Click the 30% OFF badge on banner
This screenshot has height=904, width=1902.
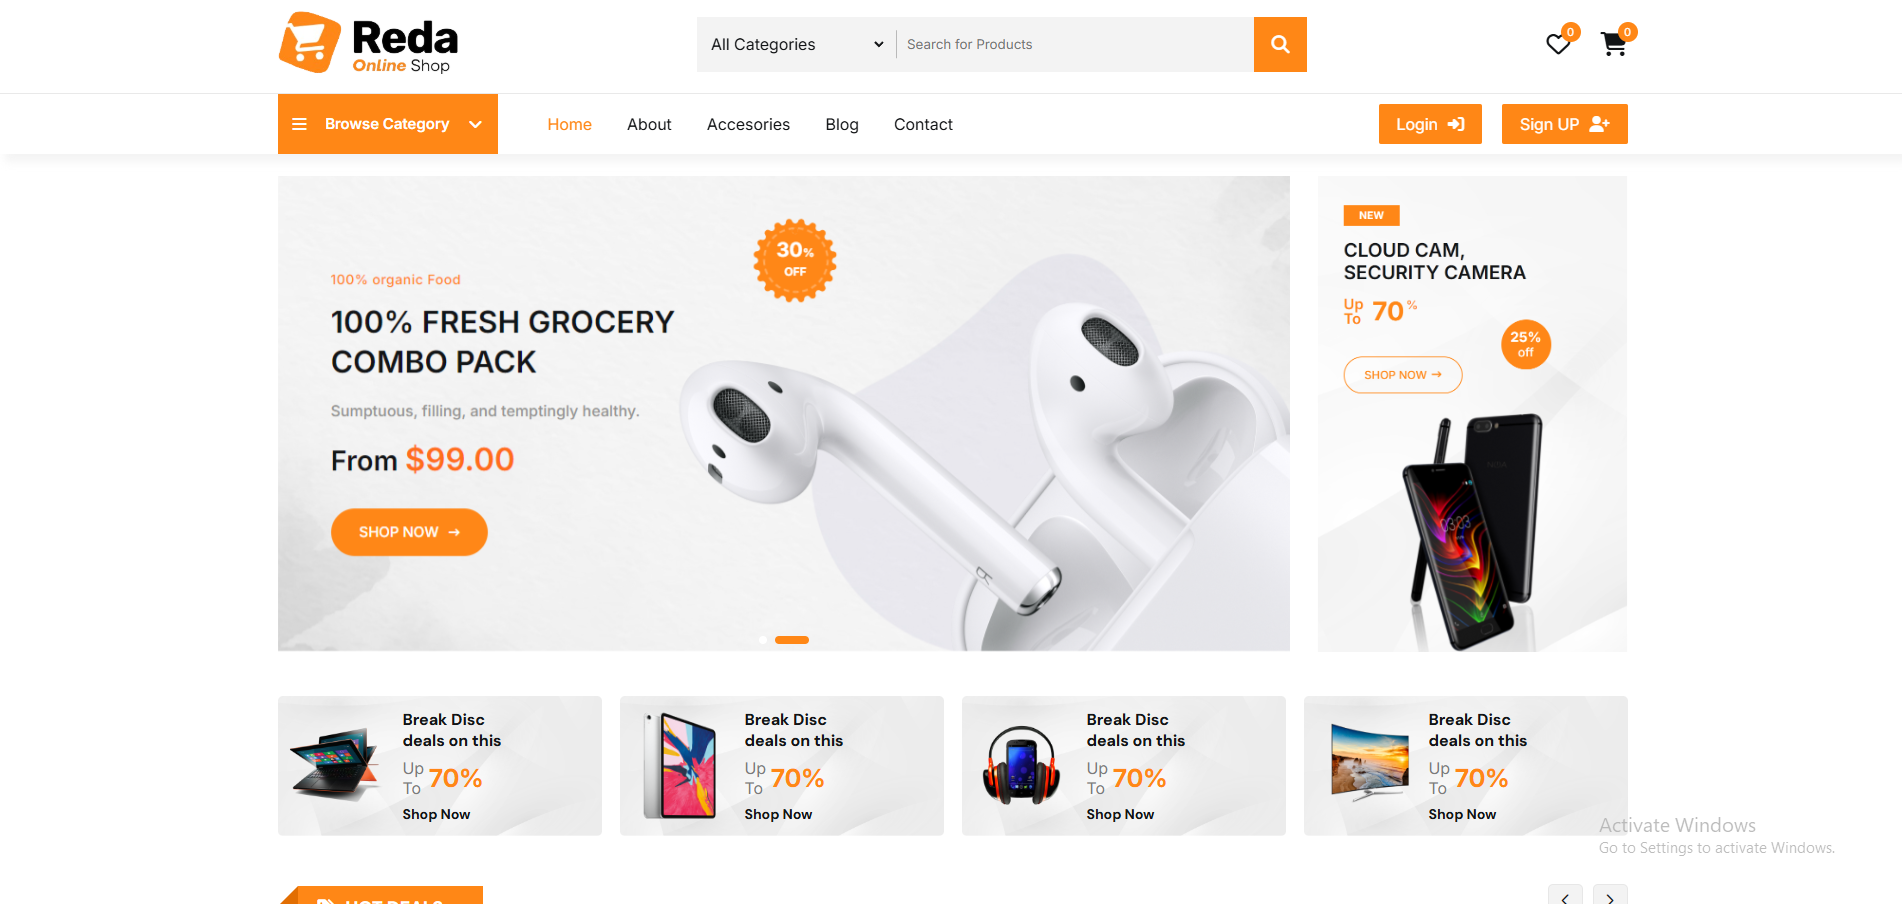(x=795, y=260)
